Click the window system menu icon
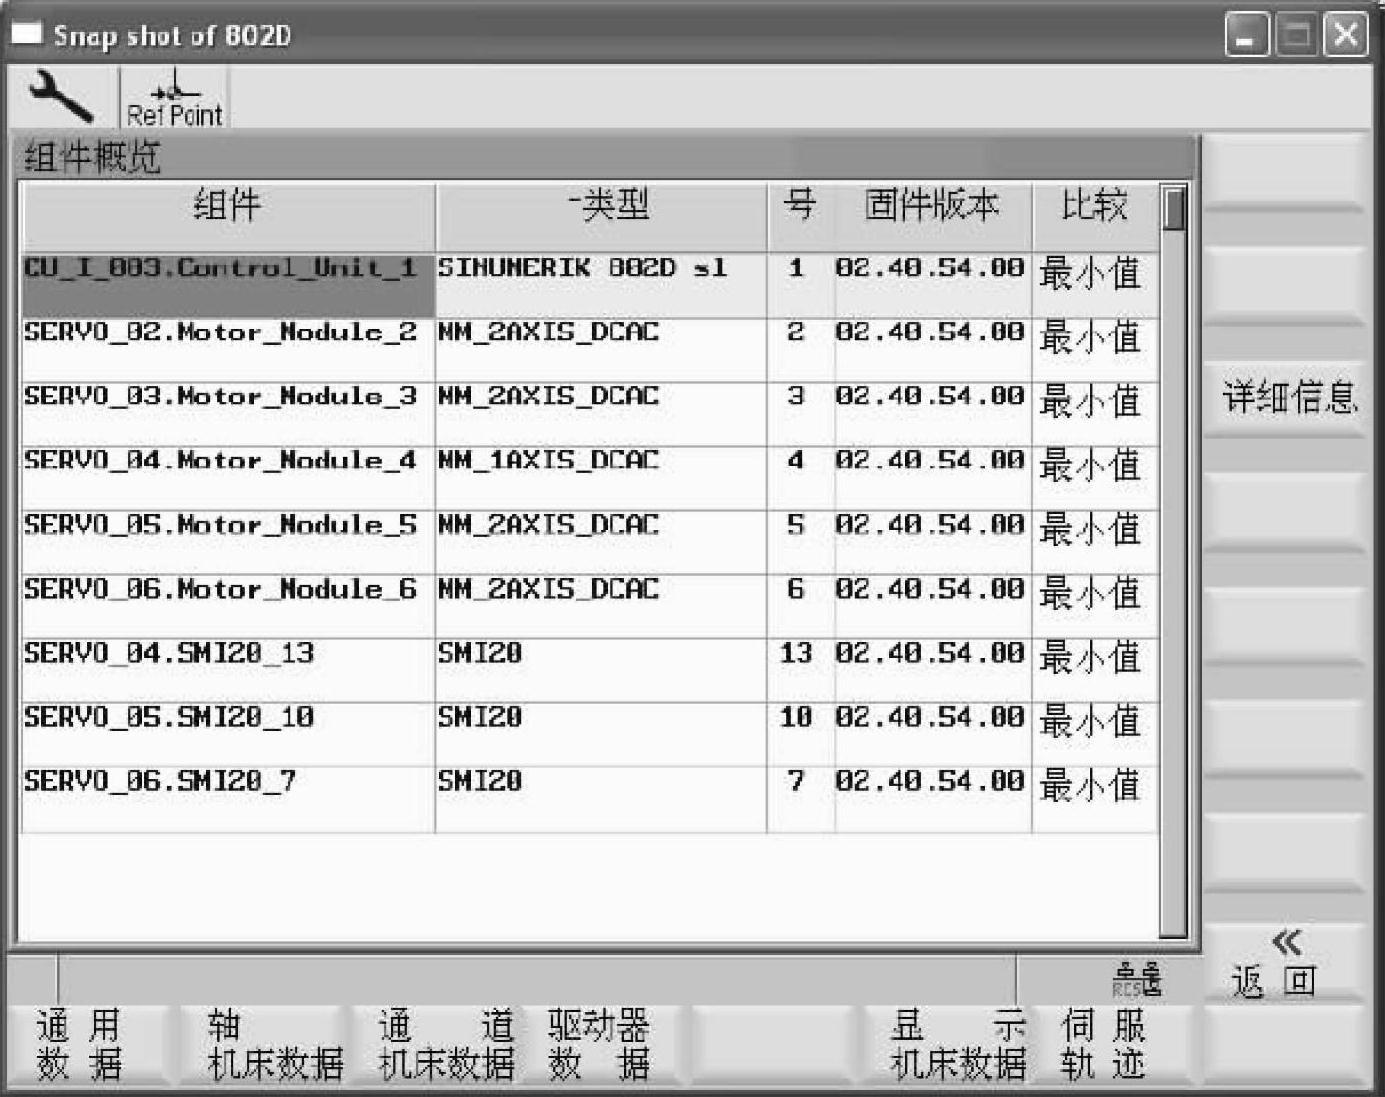The image size is (1385, 1097). tap(26, 35)
